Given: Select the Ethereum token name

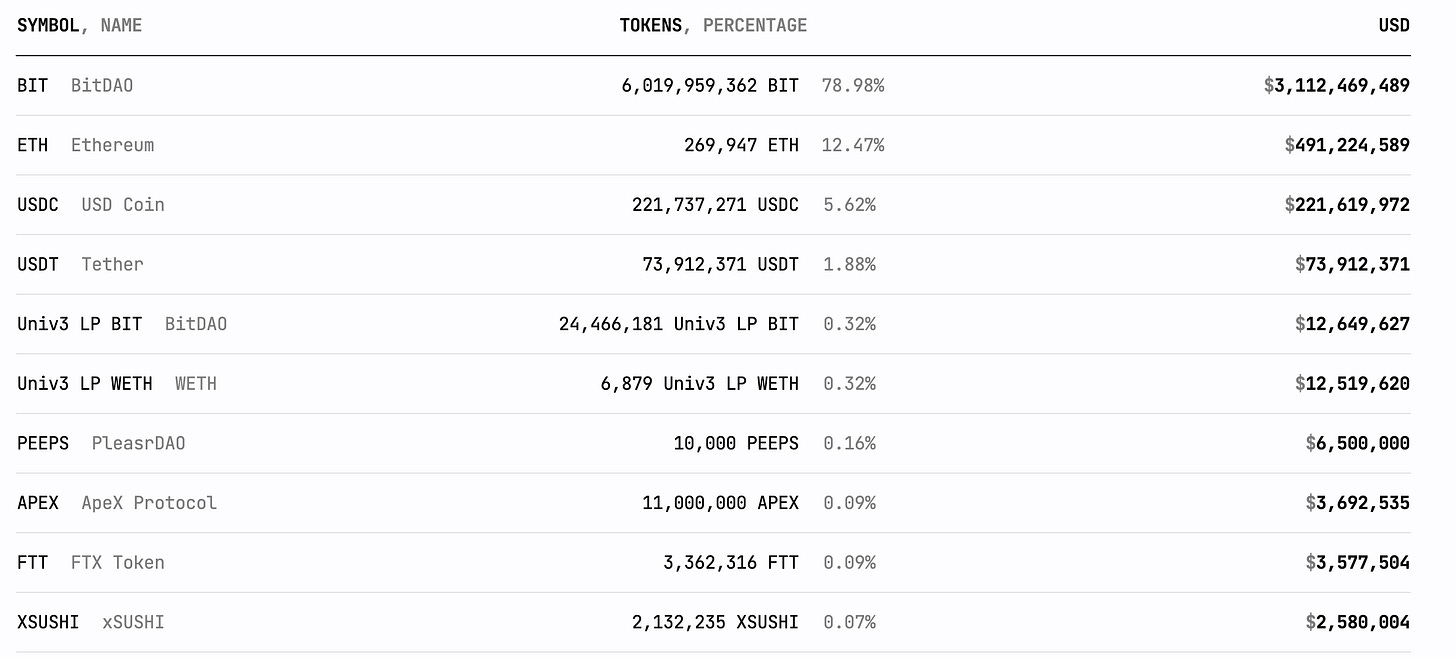Looking at the screenshot, I should pyautogui.click(x=112, y=145).
